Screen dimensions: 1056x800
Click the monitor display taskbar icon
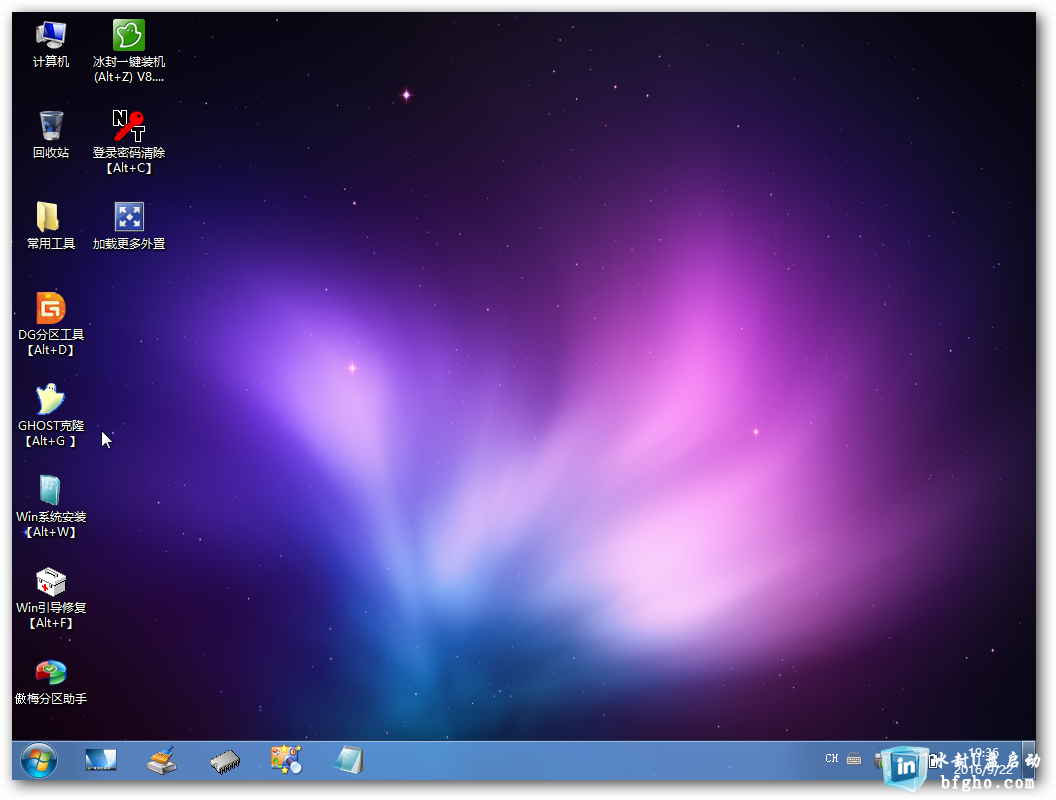pos(101,761)
